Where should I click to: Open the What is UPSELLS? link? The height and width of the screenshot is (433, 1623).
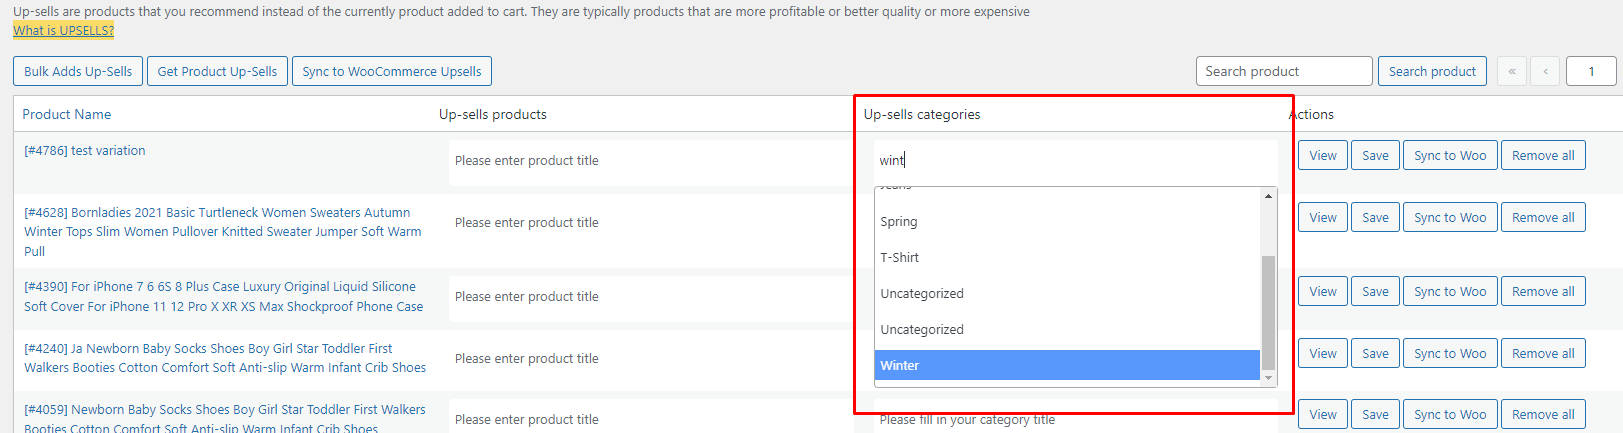tap(63, 30)
